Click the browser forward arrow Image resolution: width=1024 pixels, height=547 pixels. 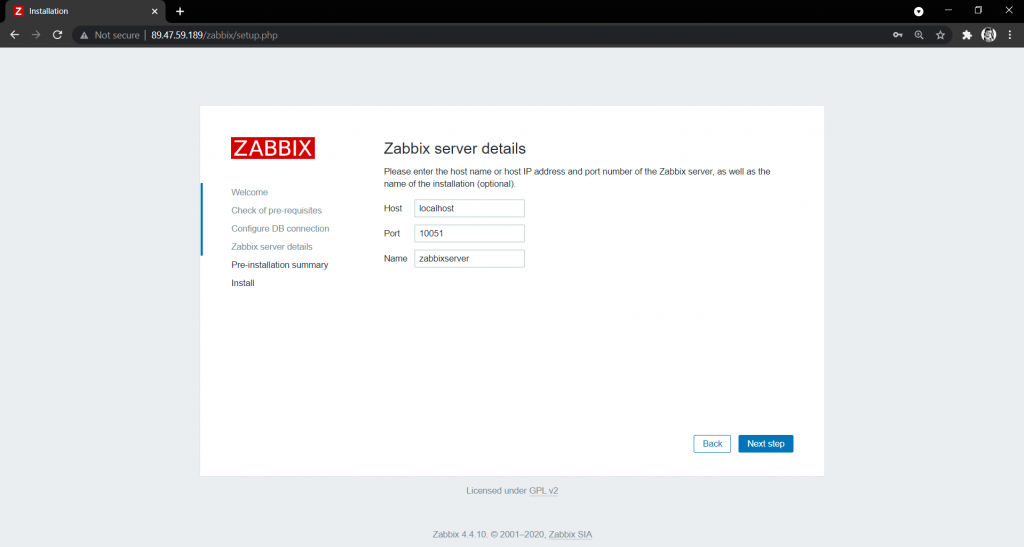[x=36, y=35]
